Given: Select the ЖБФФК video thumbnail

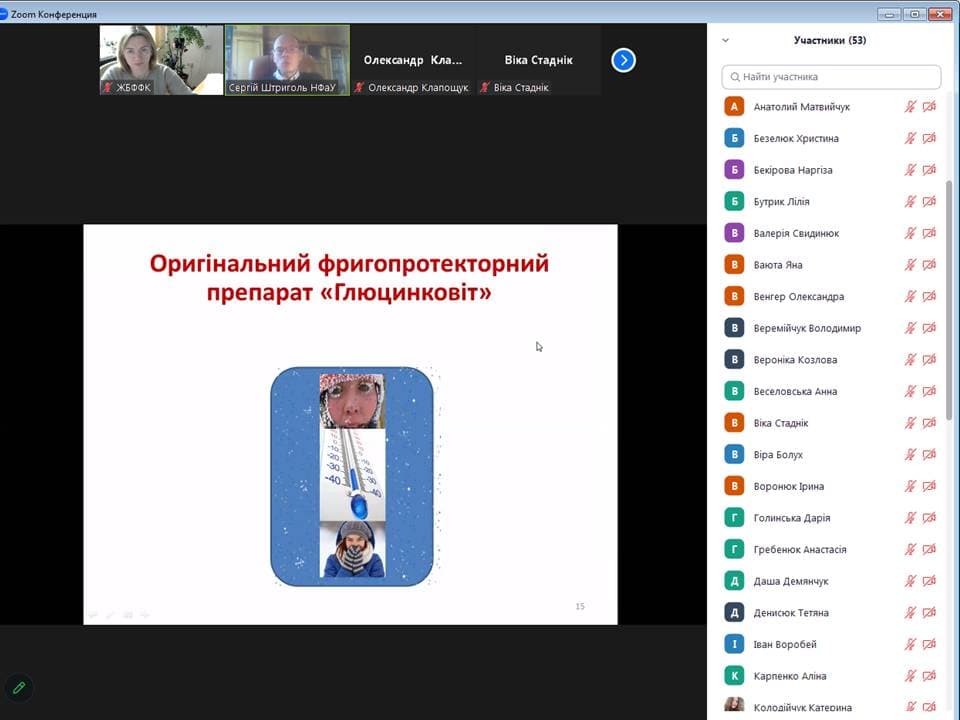Looking at the screenshot, I should click(x=162, y=60).
